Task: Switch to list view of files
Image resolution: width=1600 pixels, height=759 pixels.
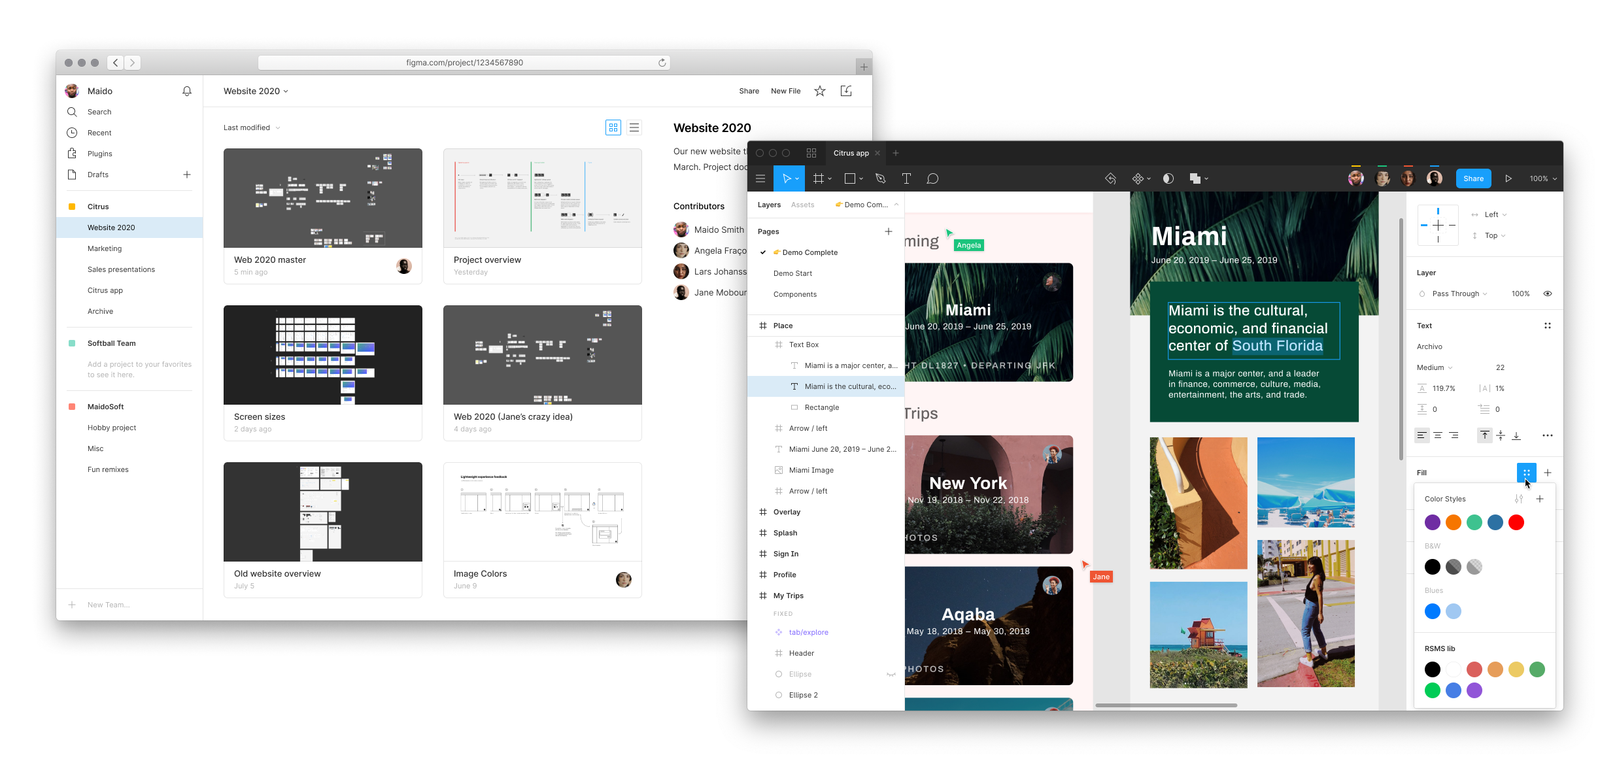Action: (x=634, y=128)
